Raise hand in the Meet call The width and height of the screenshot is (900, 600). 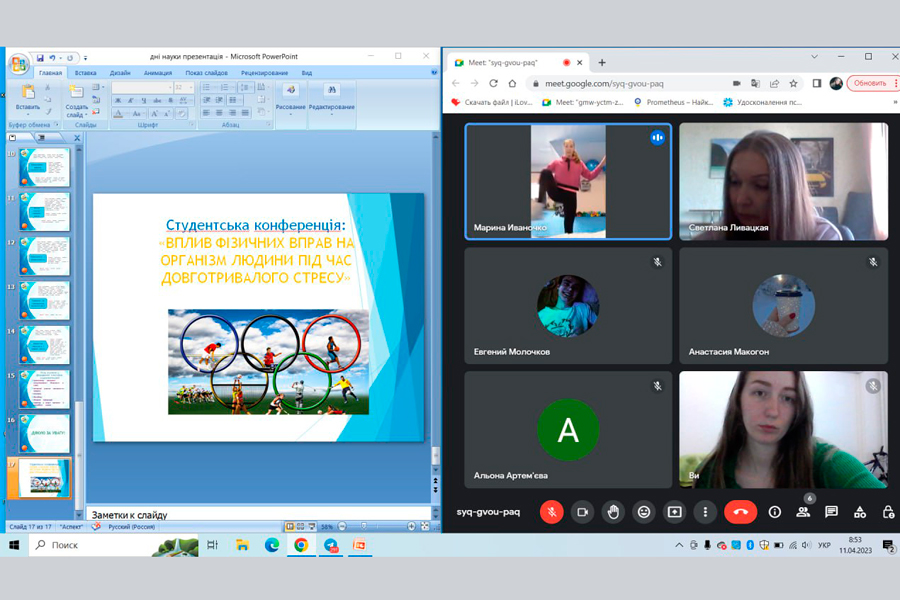point(613,512)
